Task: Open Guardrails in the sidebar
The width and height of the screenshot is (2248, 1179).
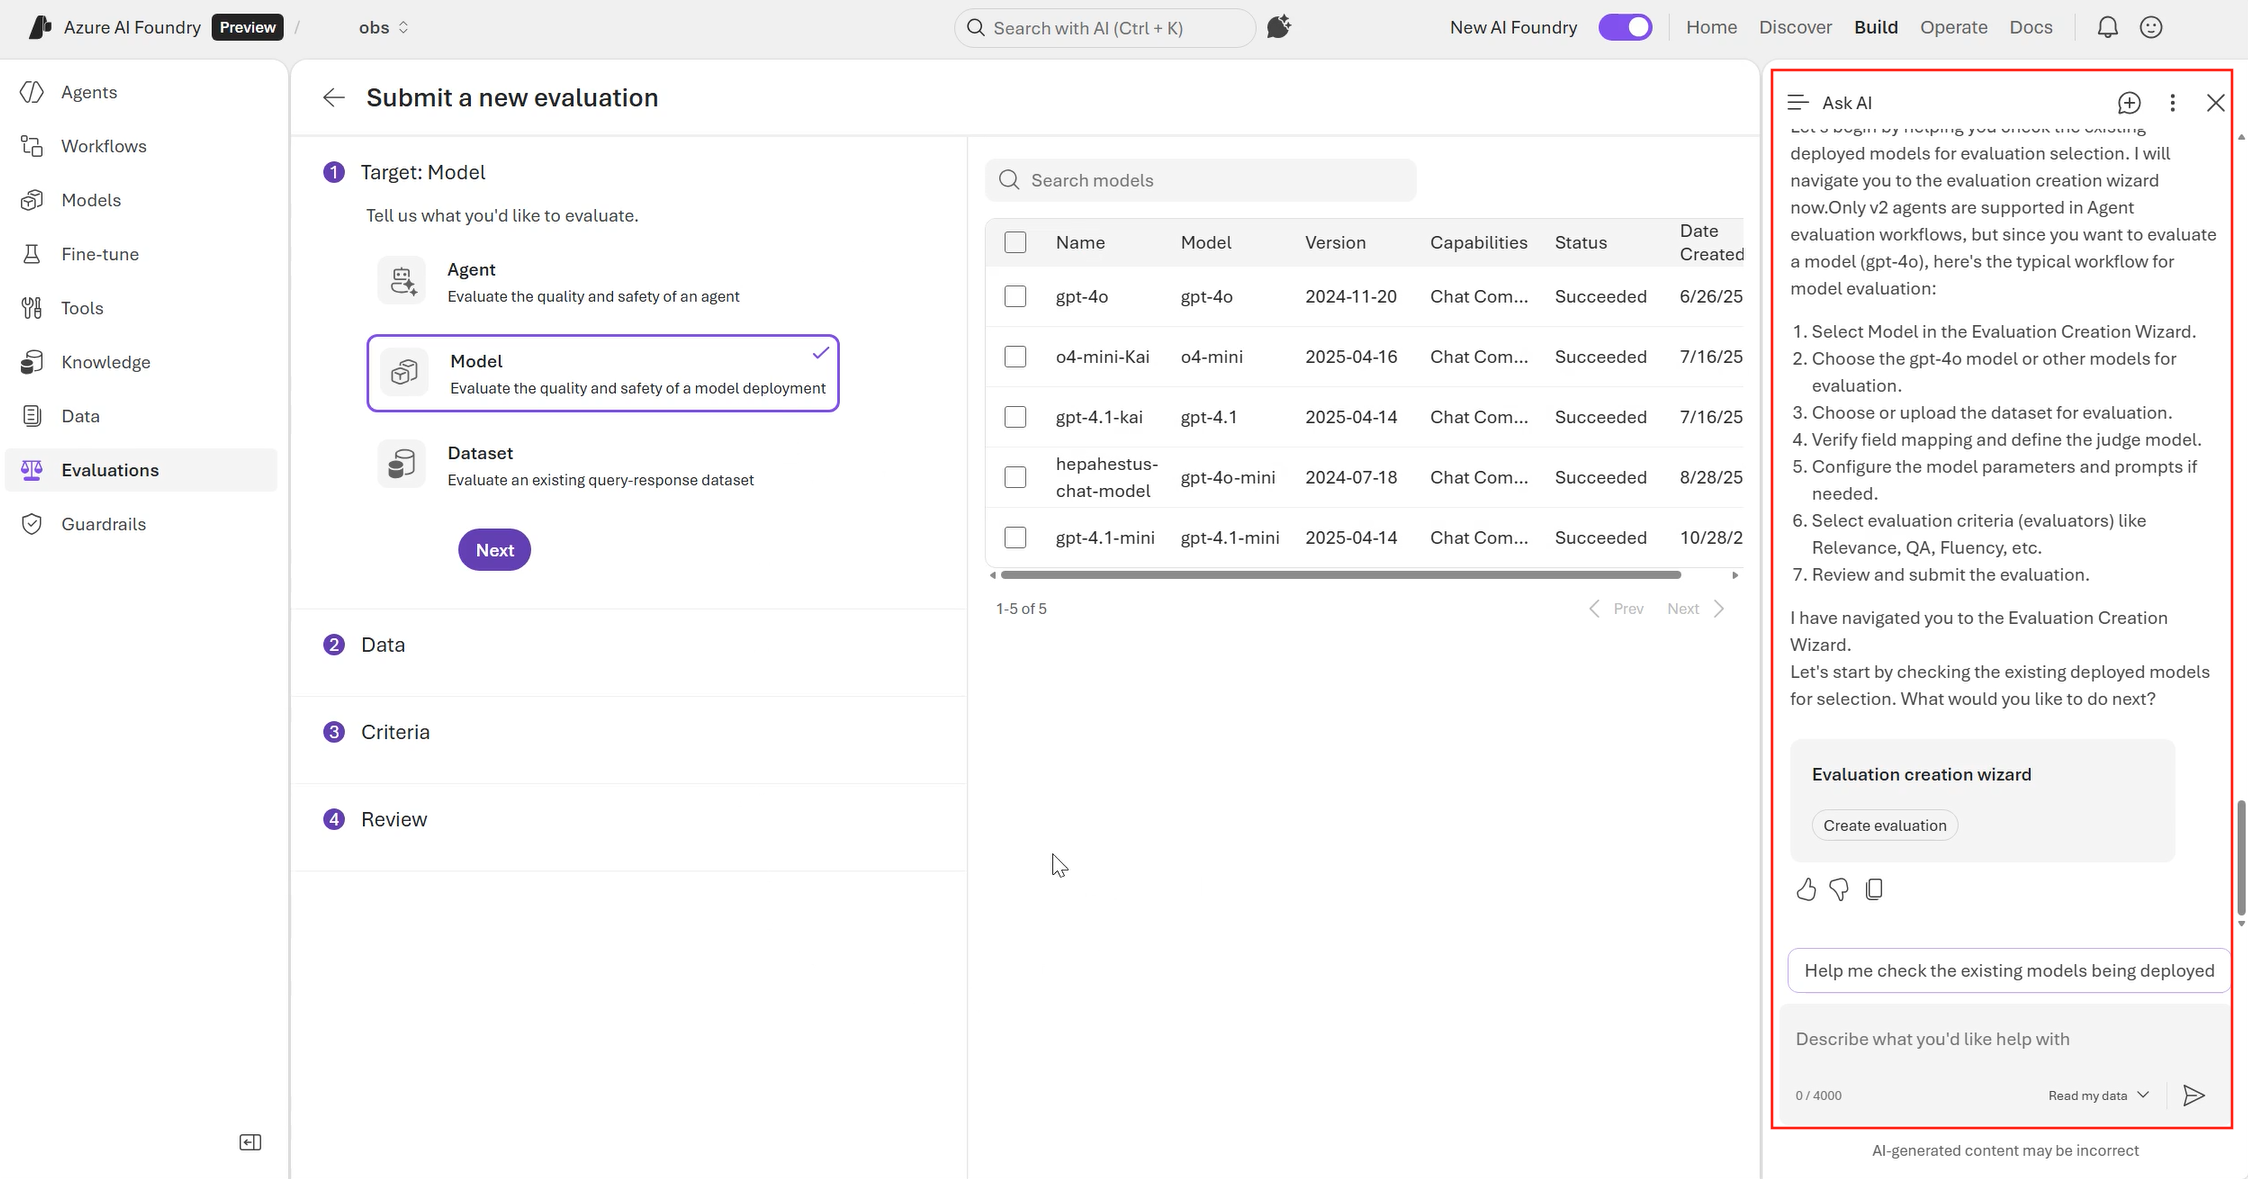Action: click(x=103, y=524)
